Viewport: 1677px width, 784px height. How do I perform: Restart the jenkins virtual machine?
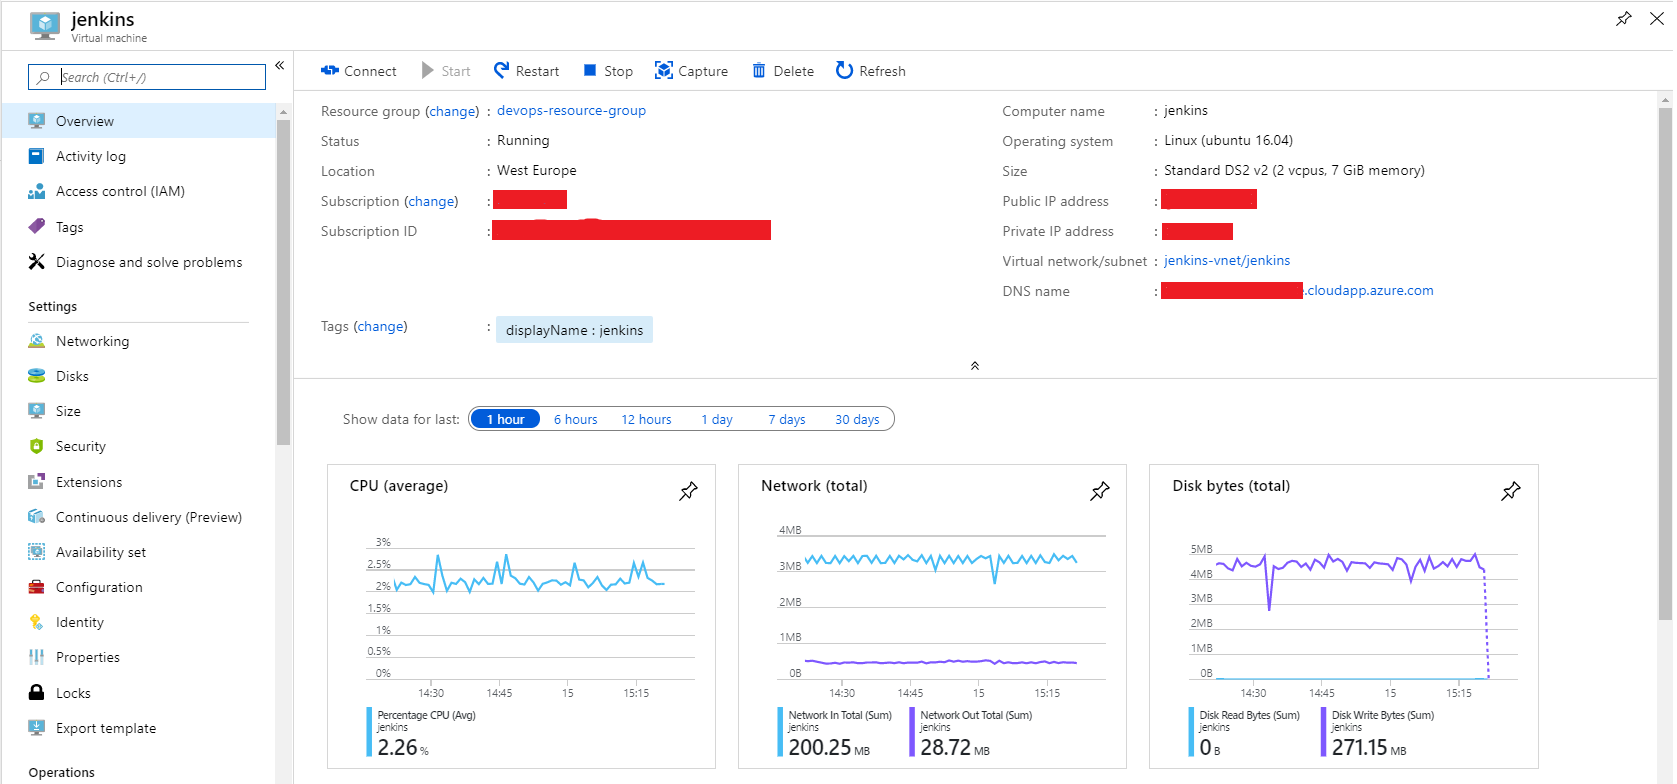[x=526, y=71]
